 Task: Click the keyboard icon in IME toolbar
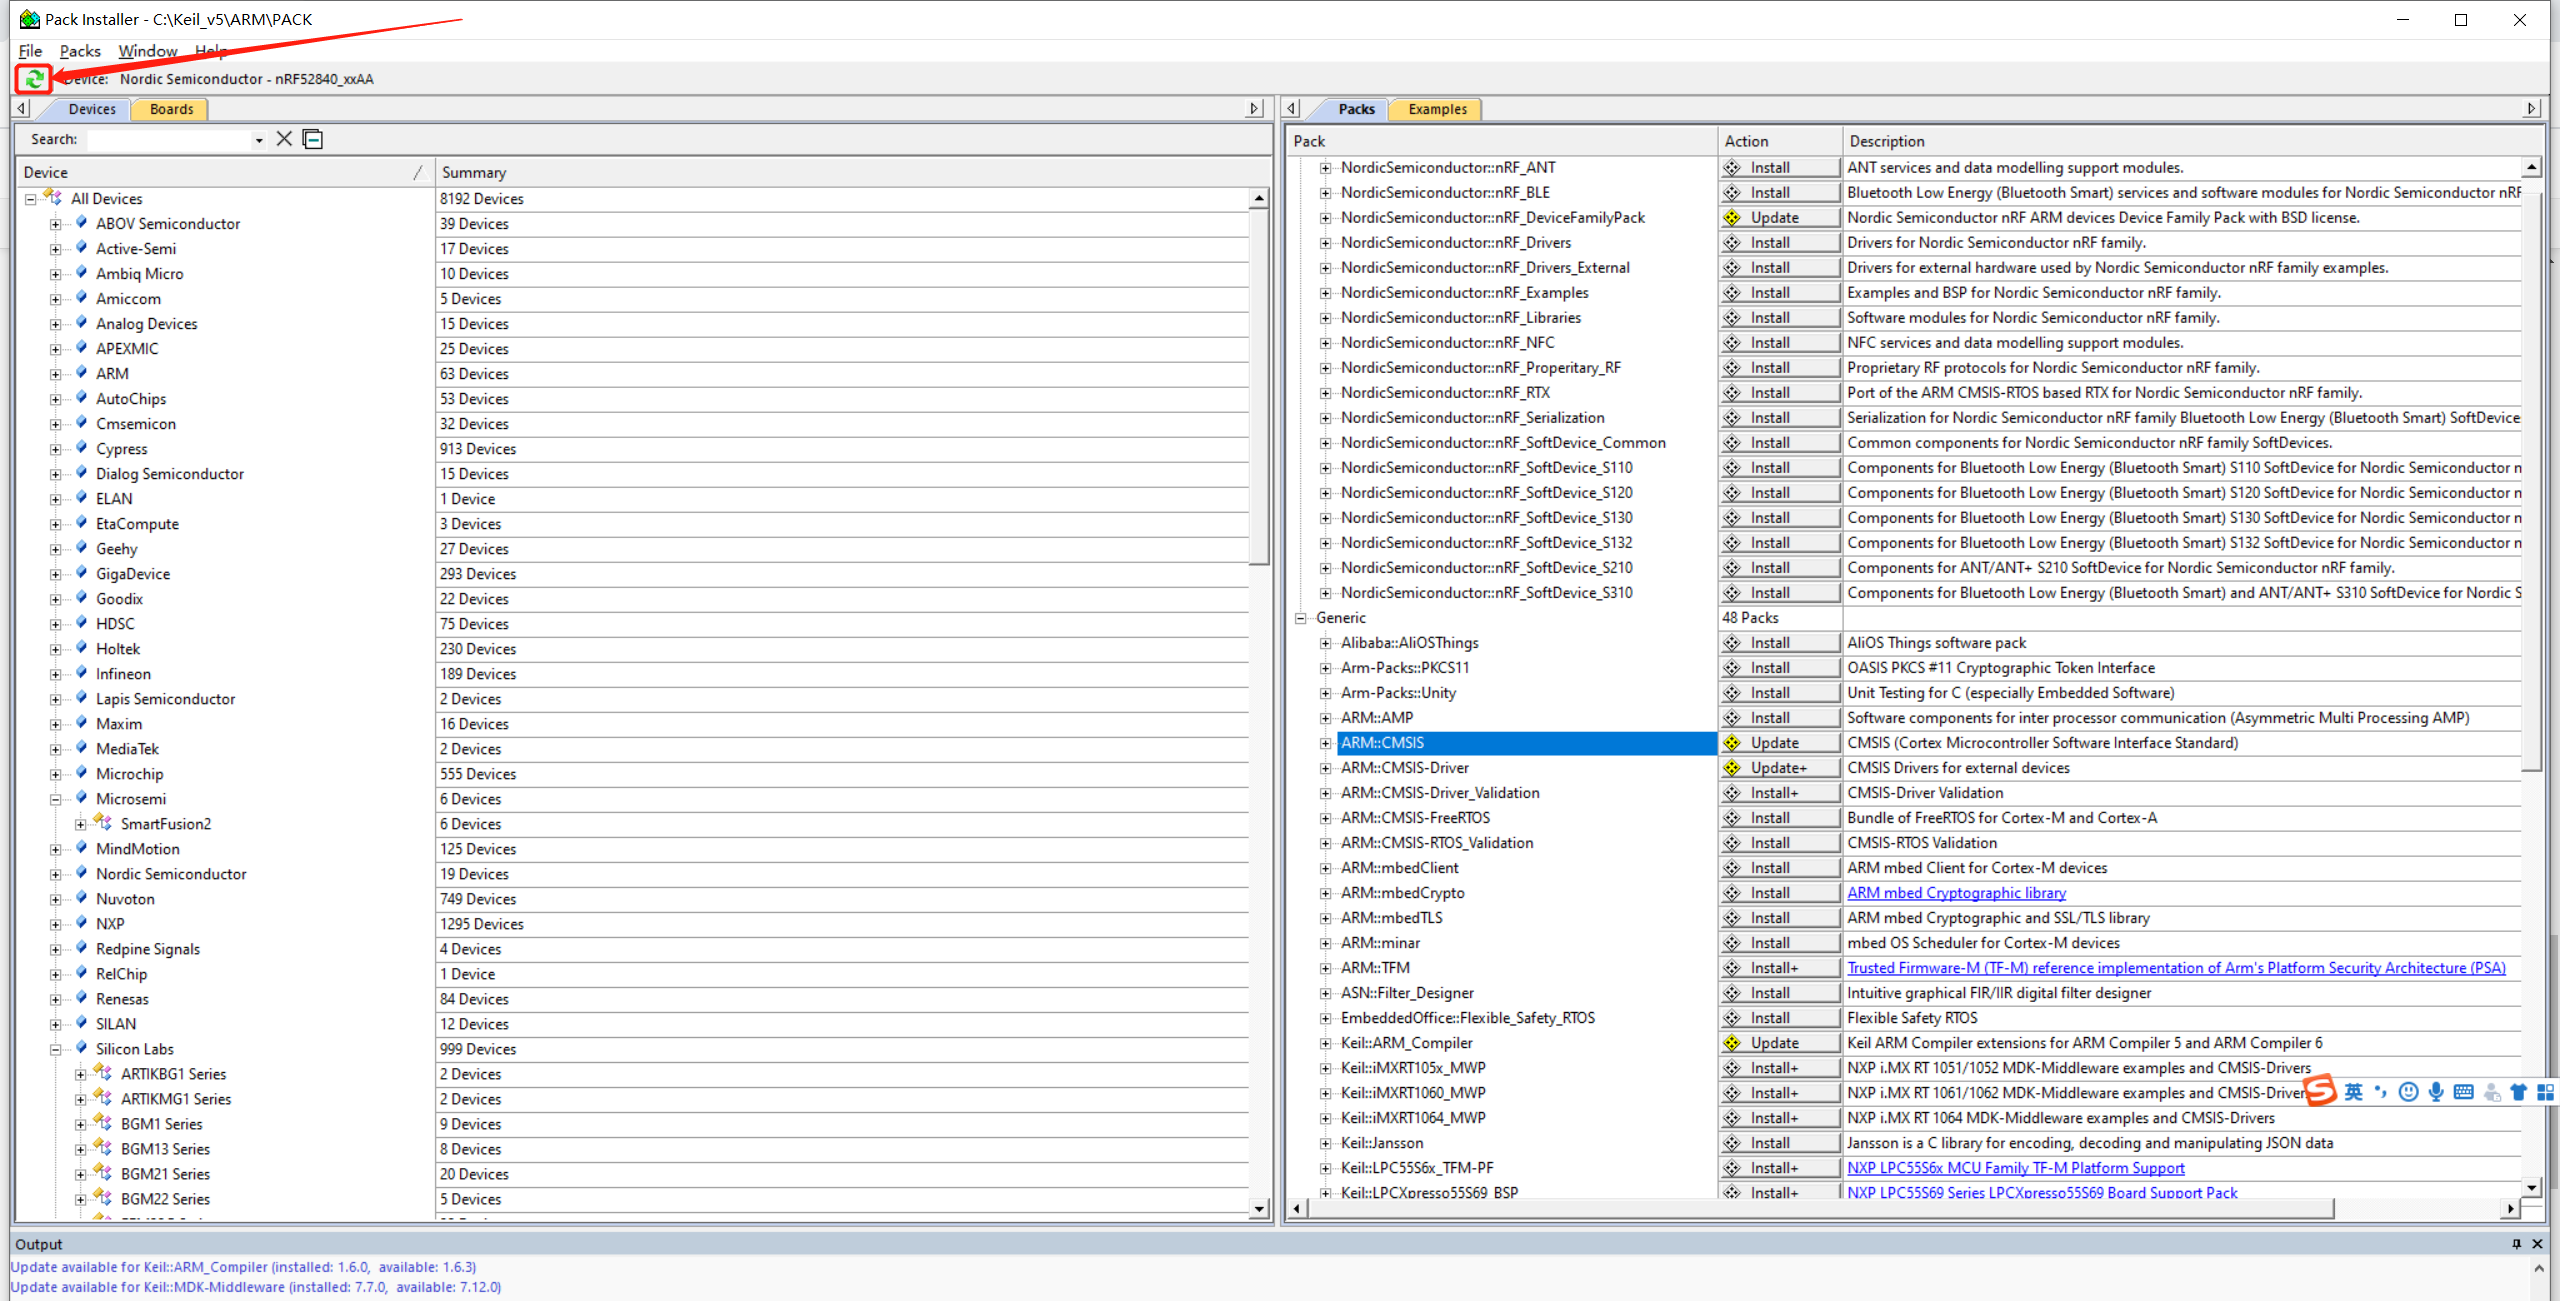[x=2464, y=1092]
